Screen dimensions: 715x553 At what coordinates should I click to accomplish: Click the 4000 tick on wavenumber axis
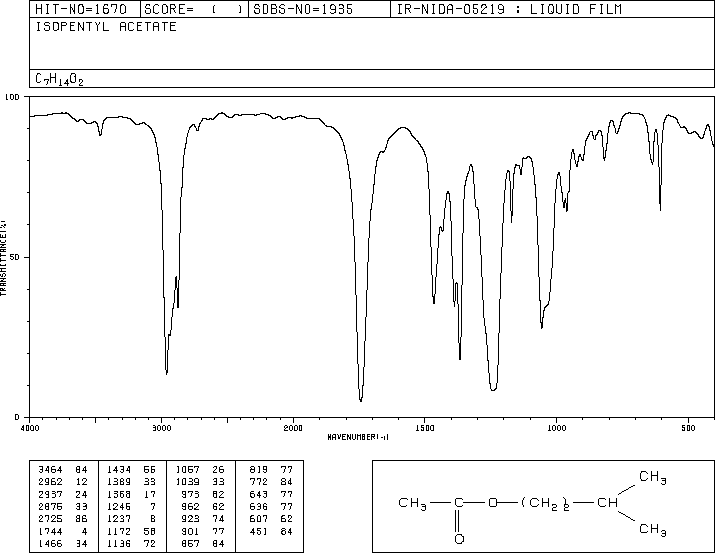(30, 428)
